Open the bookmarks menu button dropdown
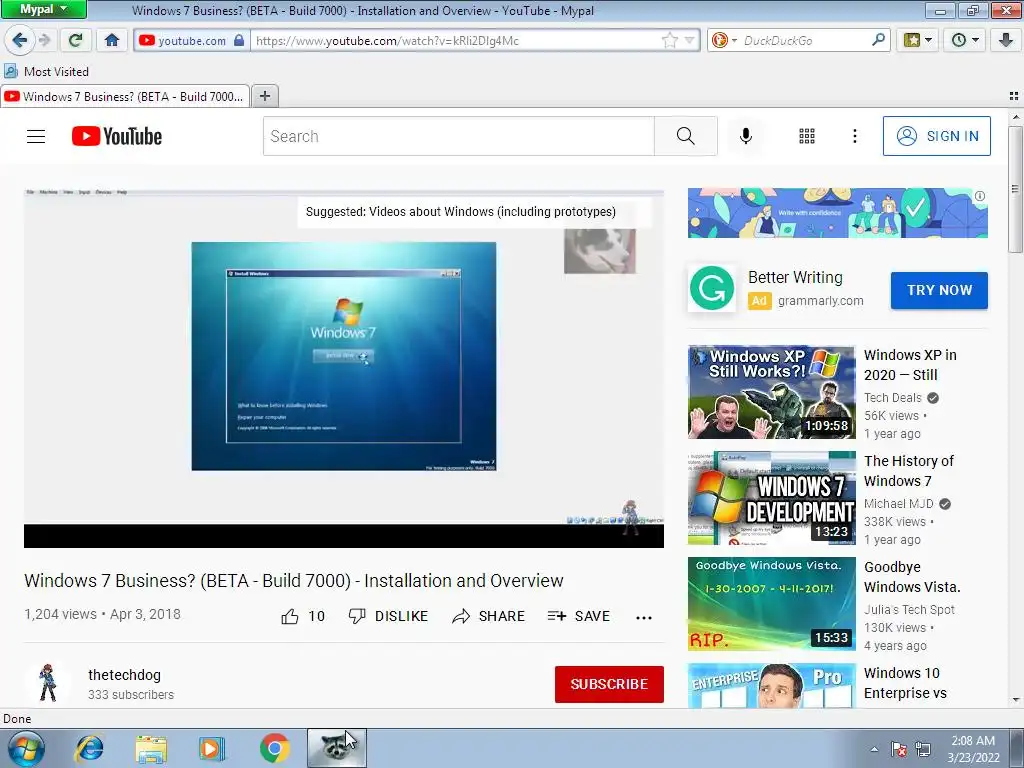 coord(918,40)
